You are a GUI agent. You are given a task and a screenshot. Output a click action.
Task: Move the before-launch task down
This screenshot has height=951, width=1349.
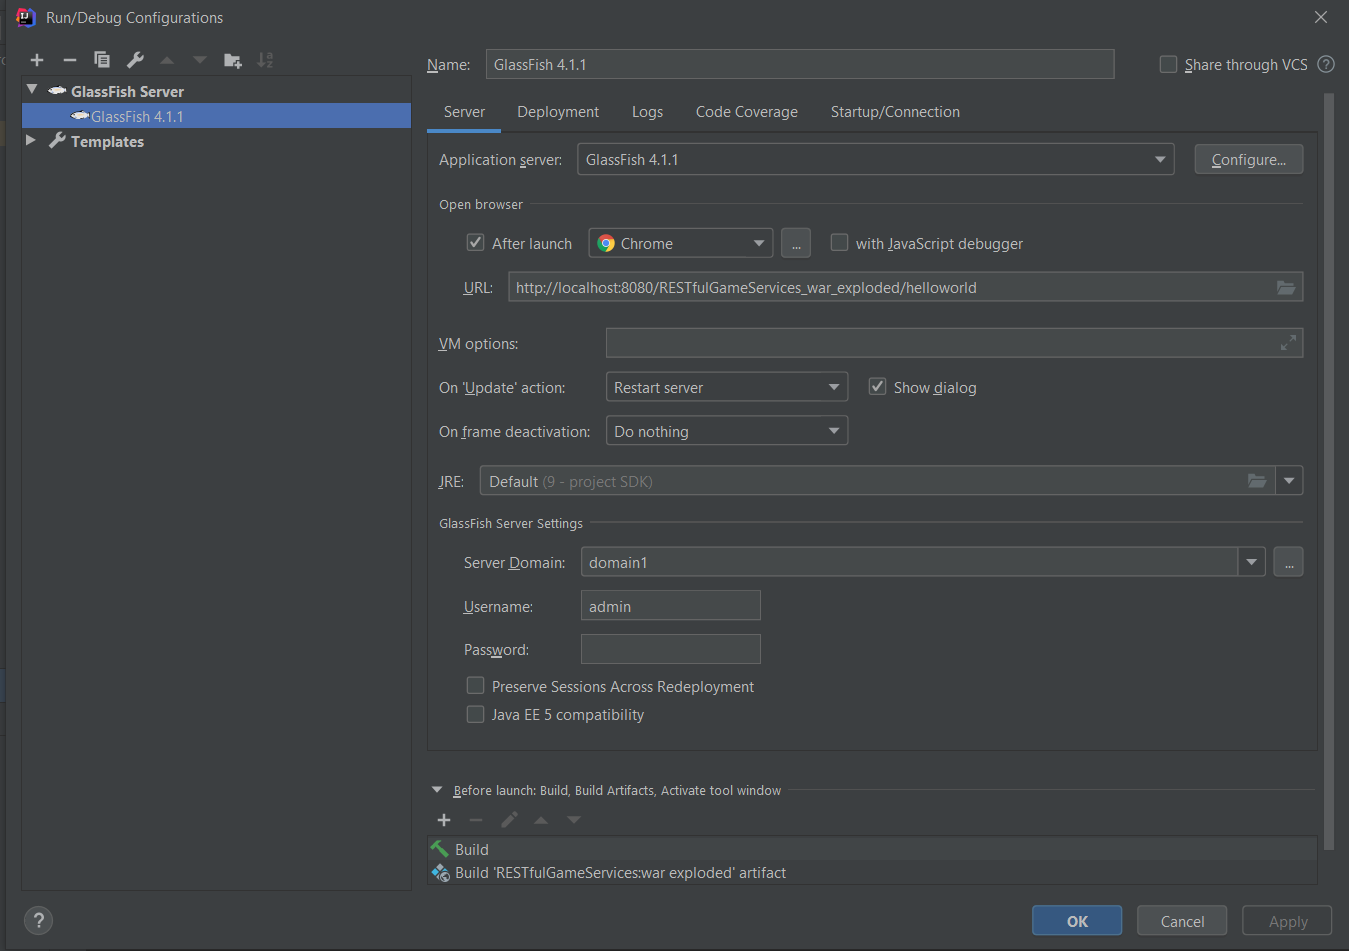click(574, 820)
